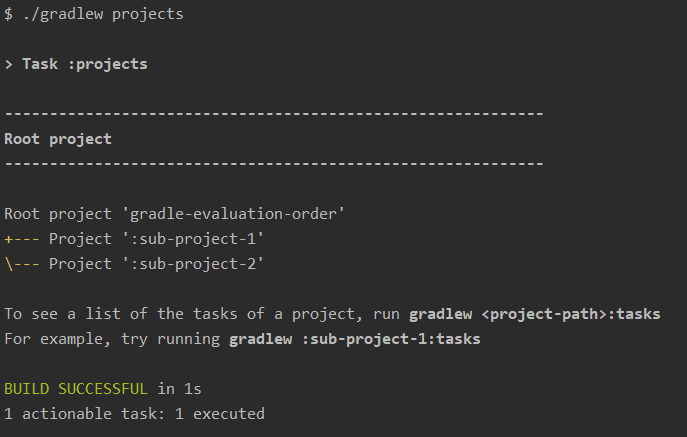Image resolution: width=687 pixels, height=437 pixels.
Task: Click the dashed separator below 'Root project' heading
Action: (273, 163)
